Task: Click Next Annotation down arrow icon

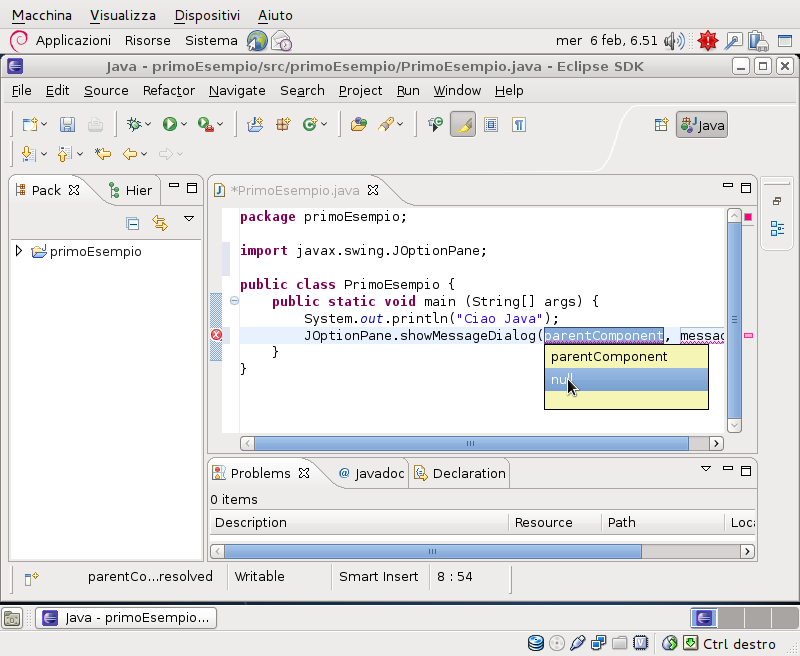Action: coord(28,154)
